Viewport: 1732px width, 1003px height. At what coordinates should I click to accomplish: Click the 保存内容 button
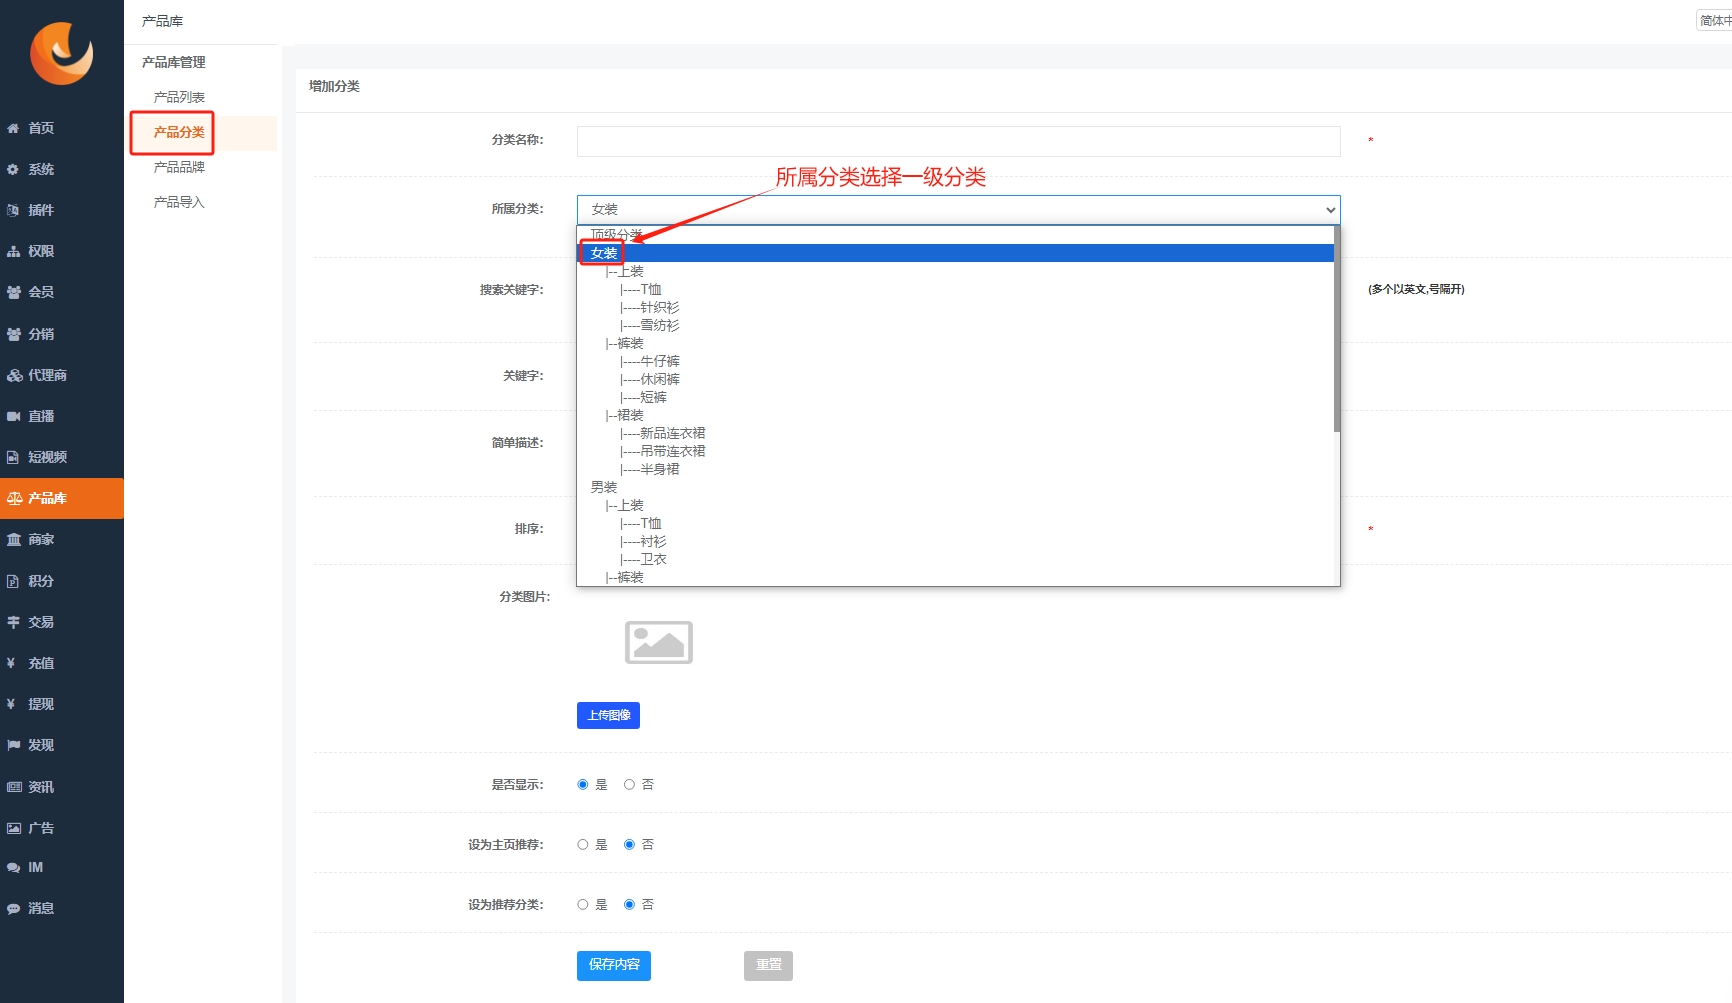click(x=614, y=965)
